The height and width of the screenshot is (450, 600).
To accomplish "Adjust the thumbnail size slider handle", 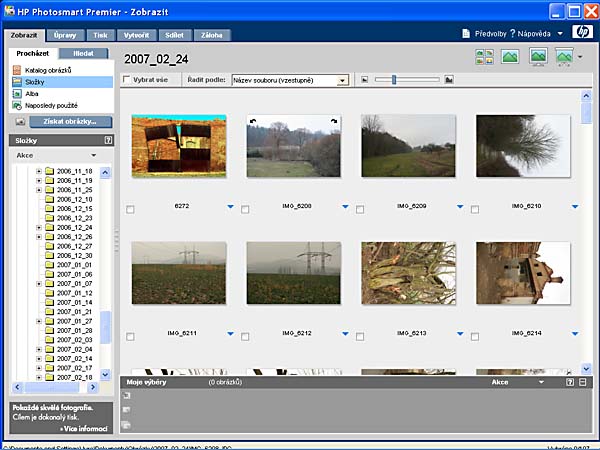I will tap(394, 79).
